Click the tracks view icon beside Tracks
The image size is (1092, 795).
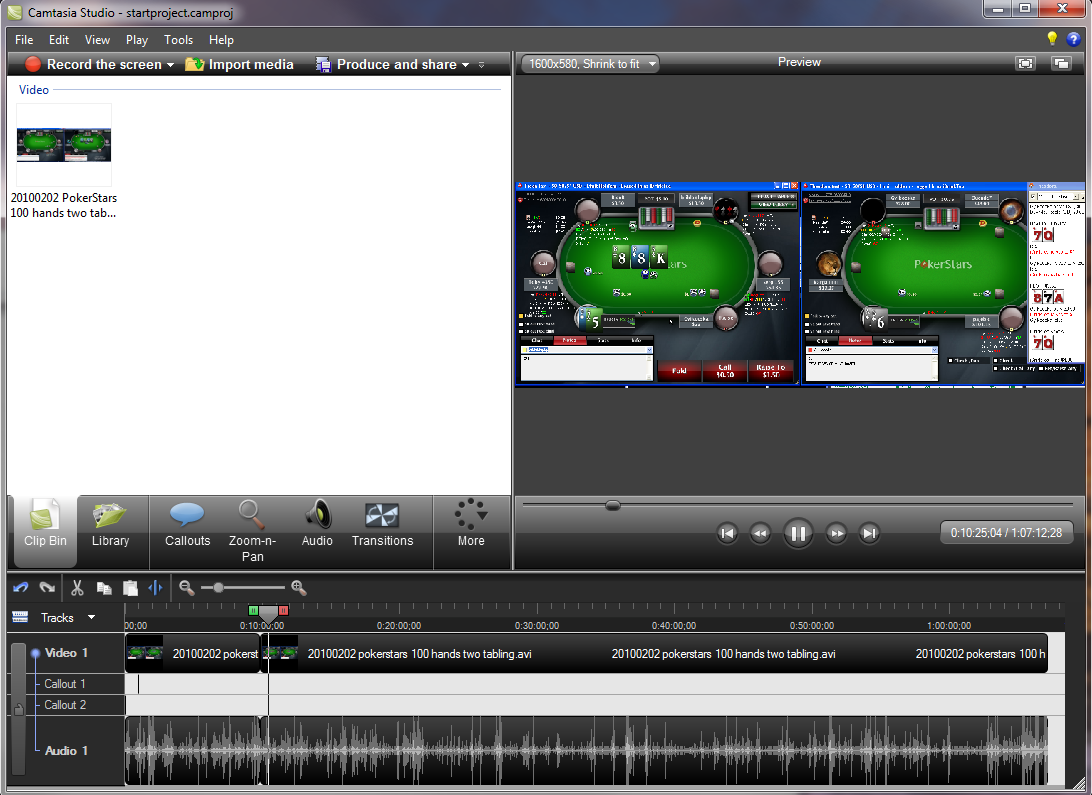(20, 617)
